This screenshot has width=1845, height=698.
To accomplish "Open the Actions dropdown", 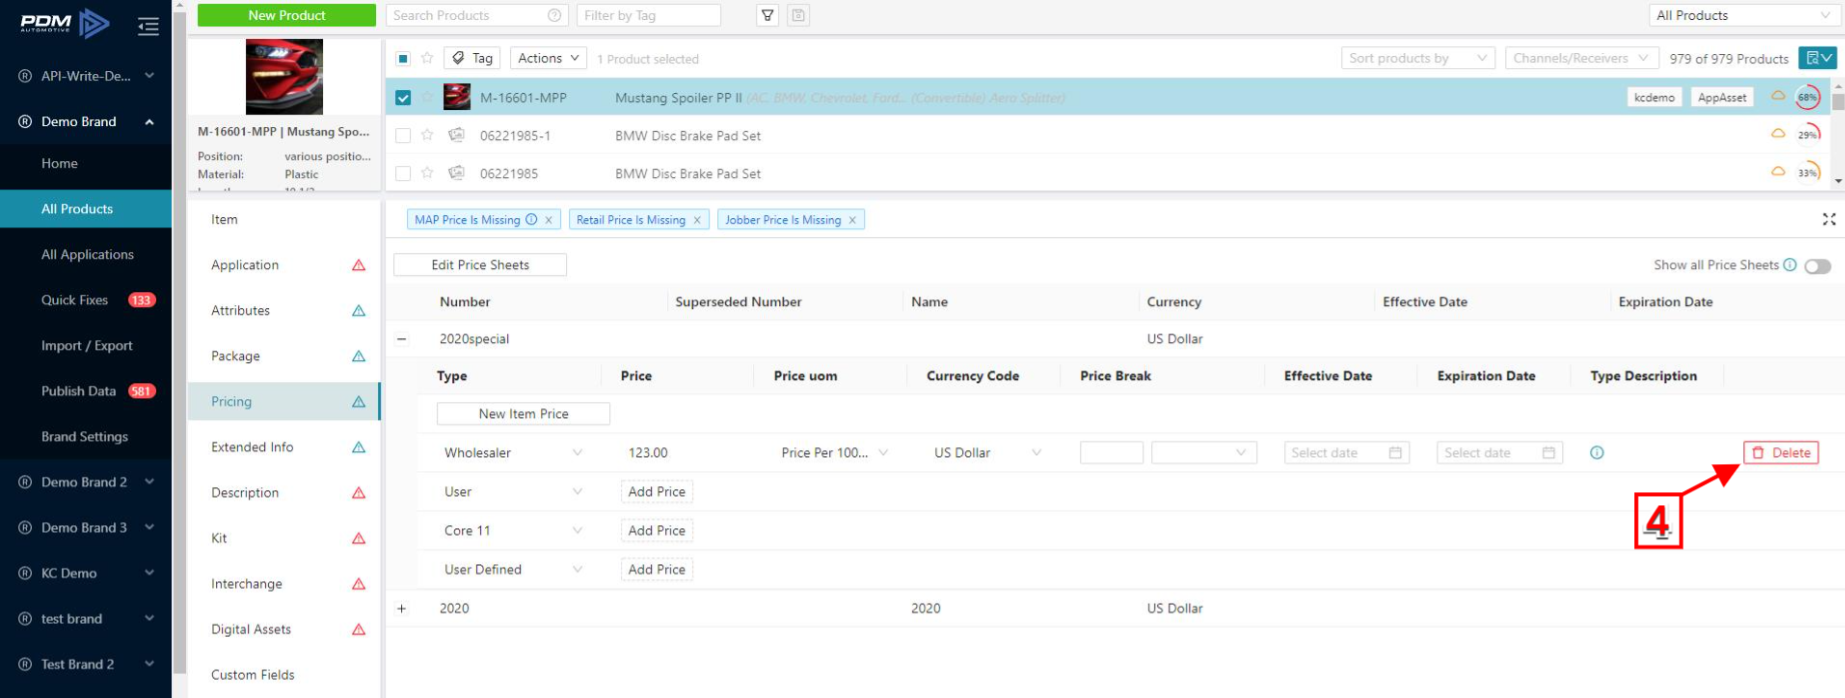I will tap(548, 58).
